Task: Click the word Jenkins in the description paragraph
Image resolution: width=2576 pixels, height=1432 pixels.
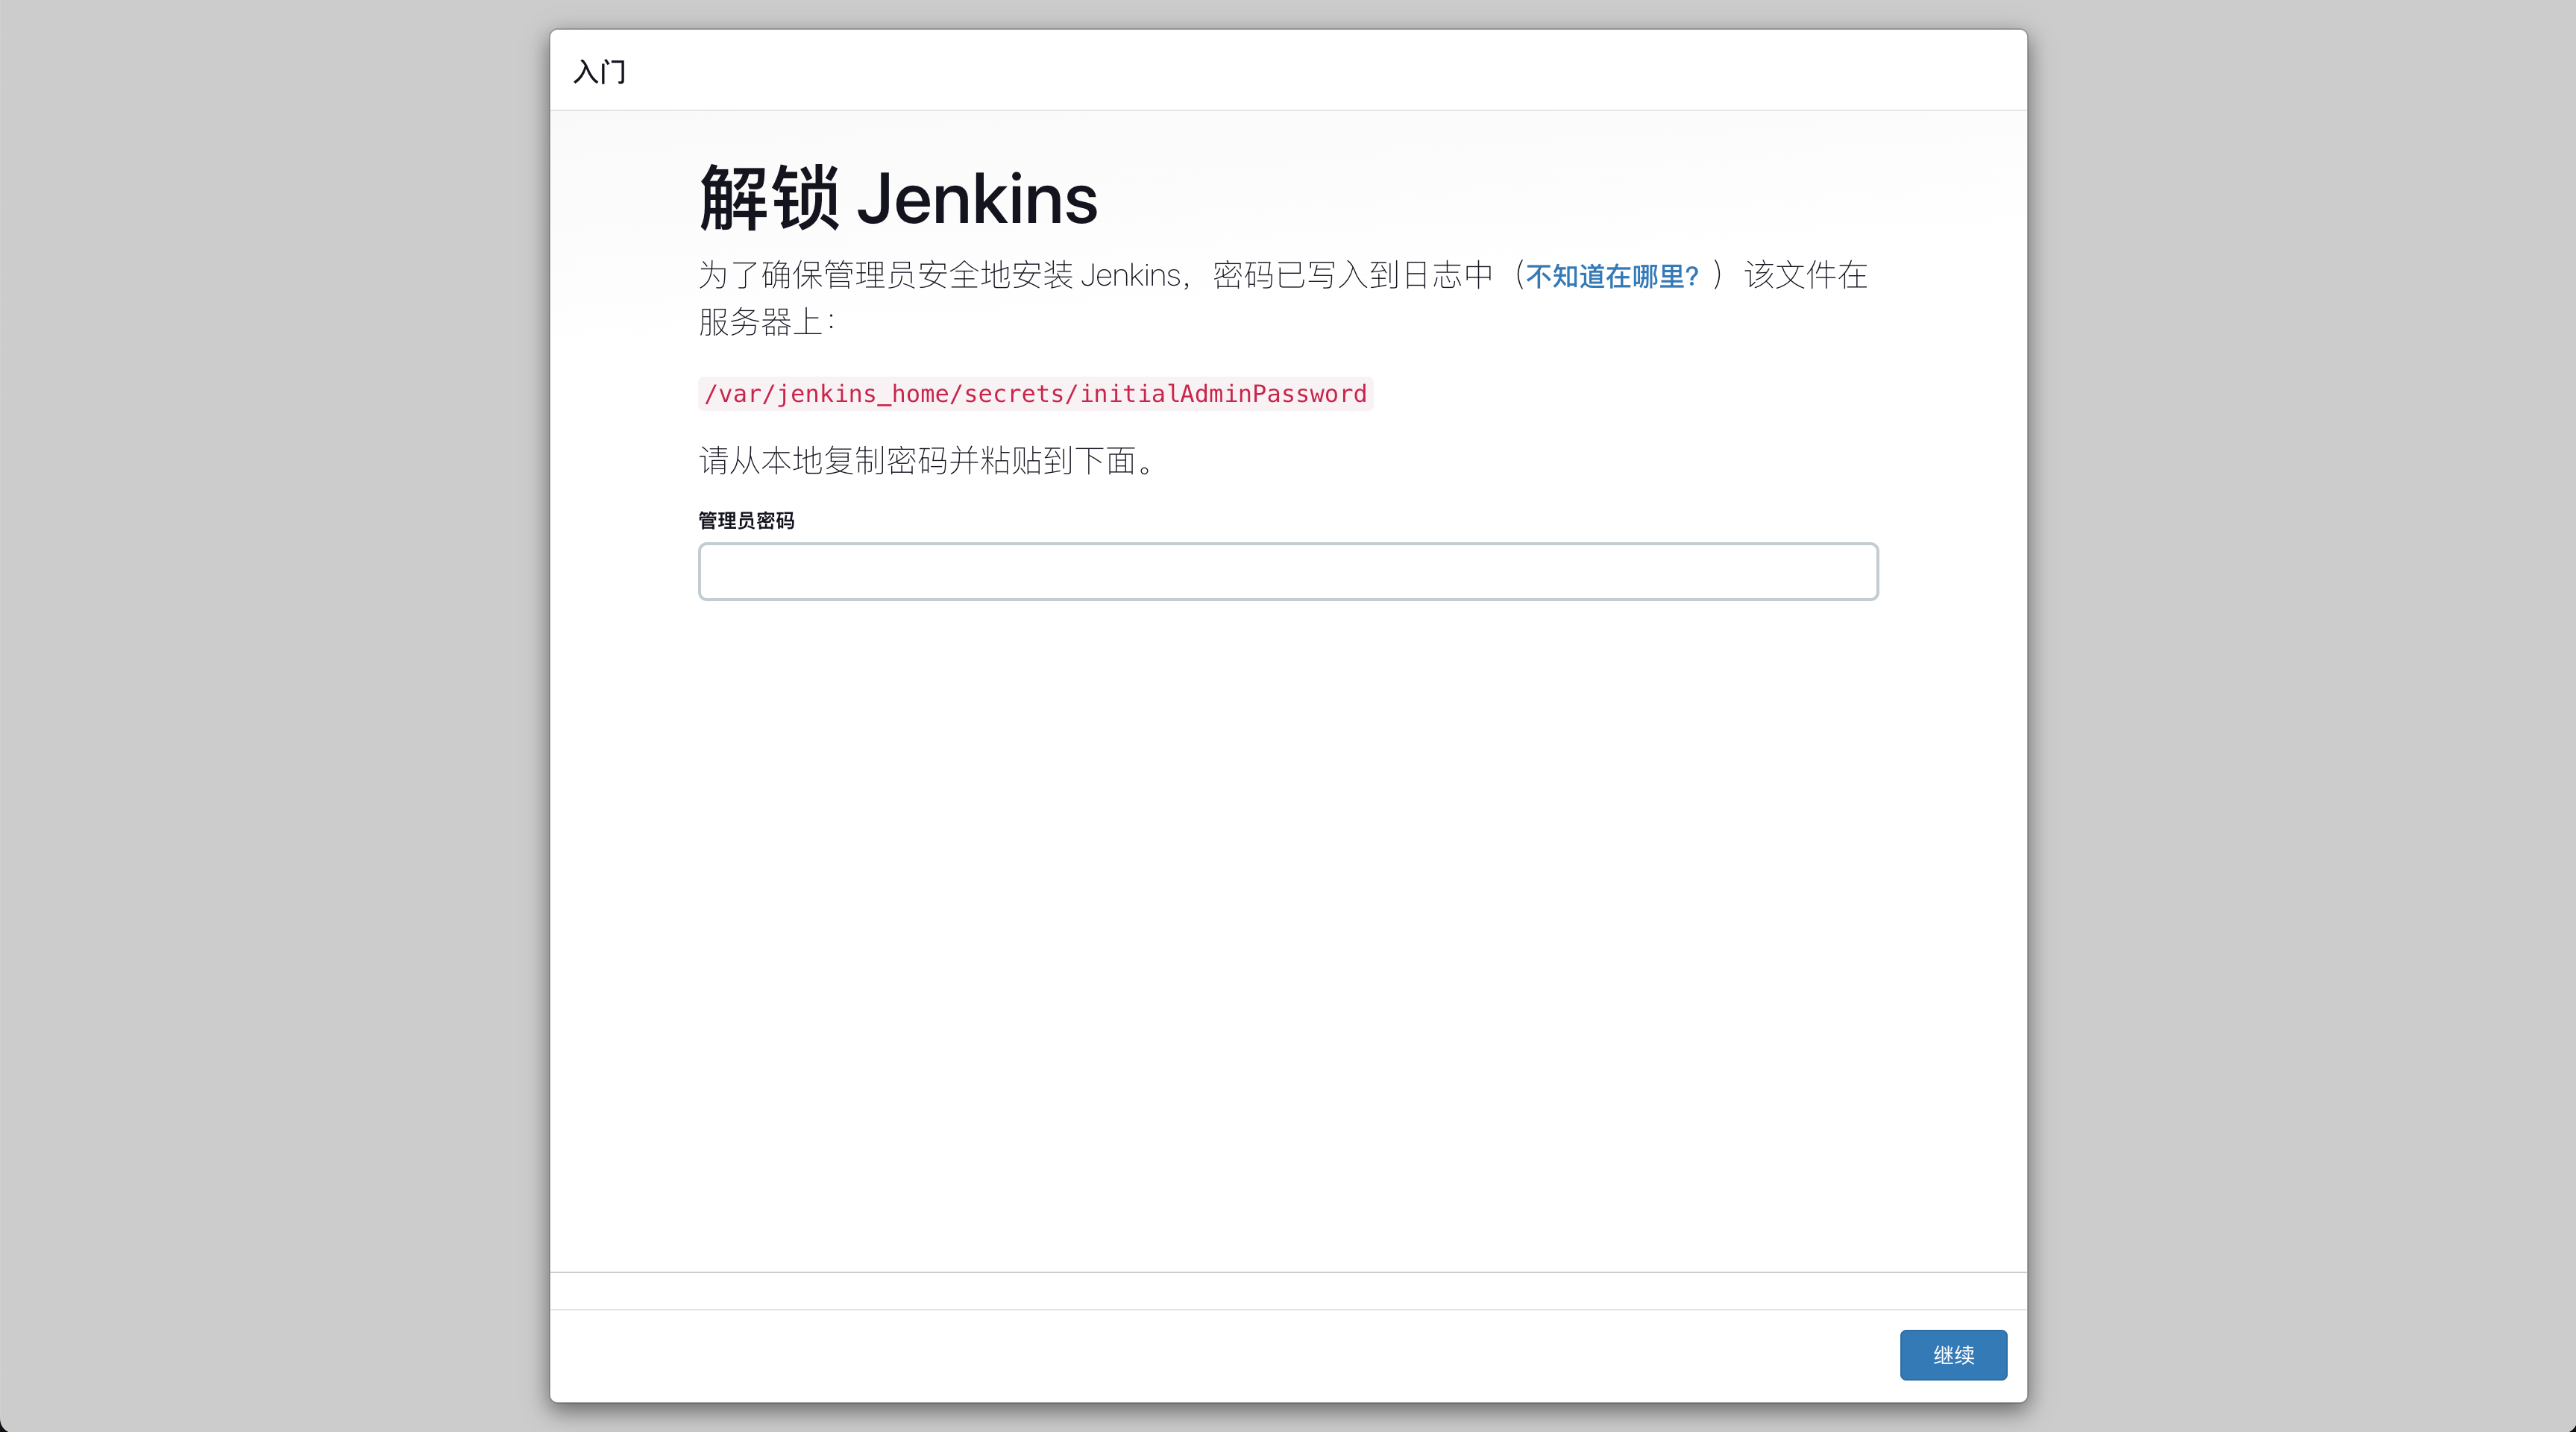Action: 1130,275
